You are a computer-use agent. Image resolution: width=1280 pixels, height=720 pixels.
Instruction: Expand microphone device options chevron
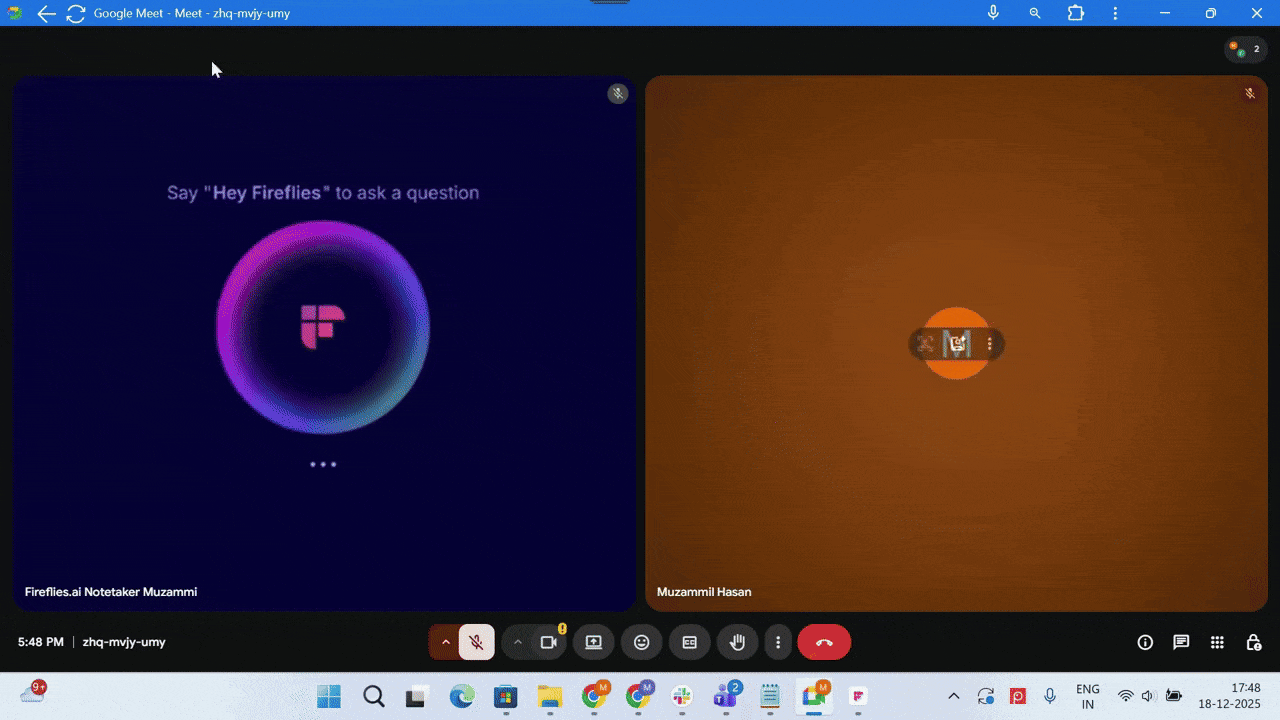coord(446,642)
